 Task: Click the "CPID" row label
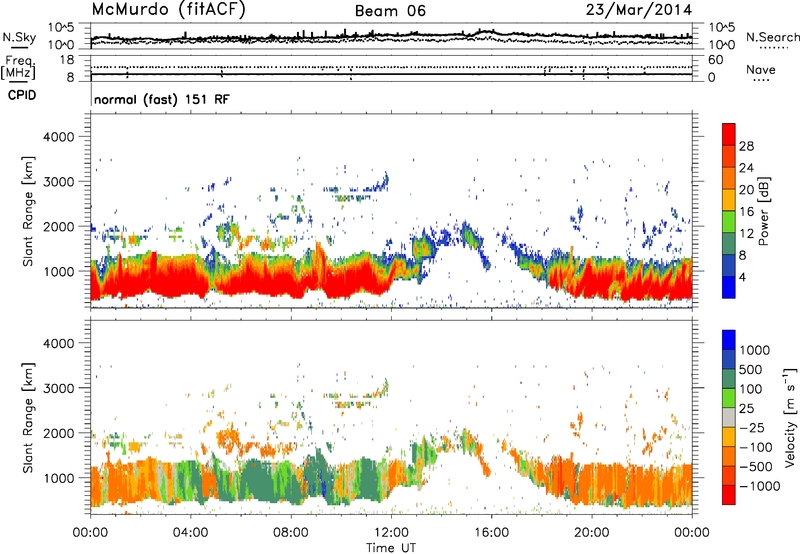point(22,95)
